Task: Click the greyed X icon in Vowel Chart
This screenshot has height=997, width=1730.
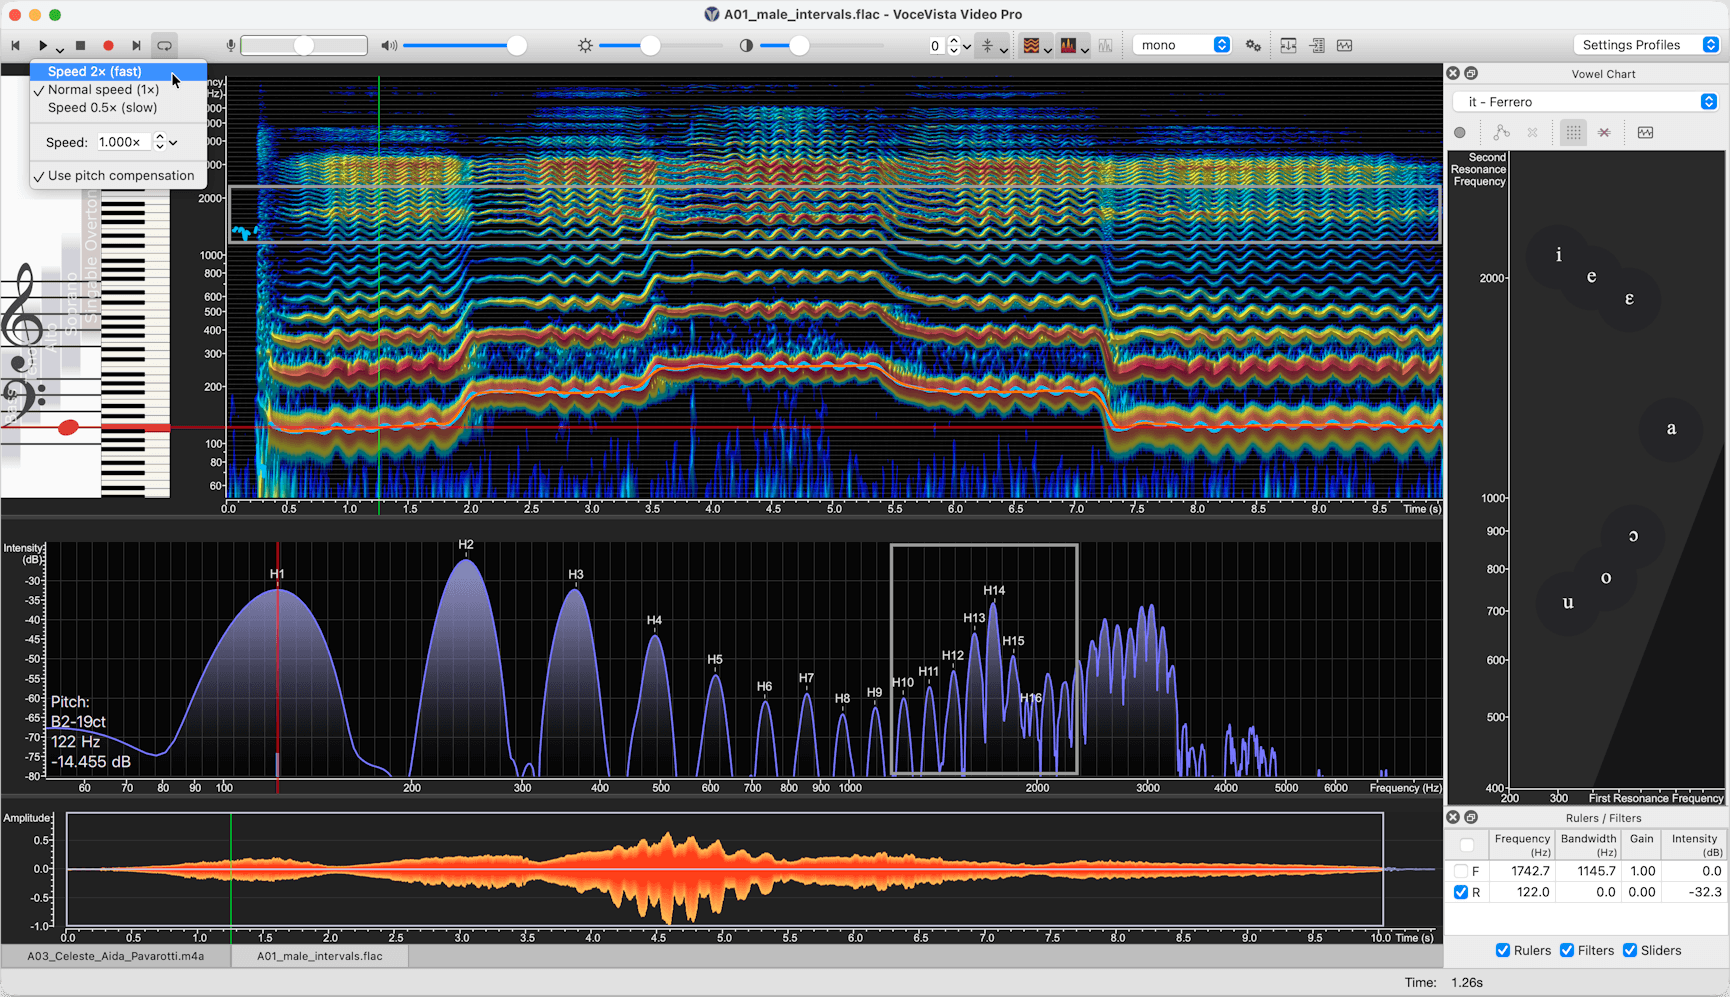Action: (1532, 133)
